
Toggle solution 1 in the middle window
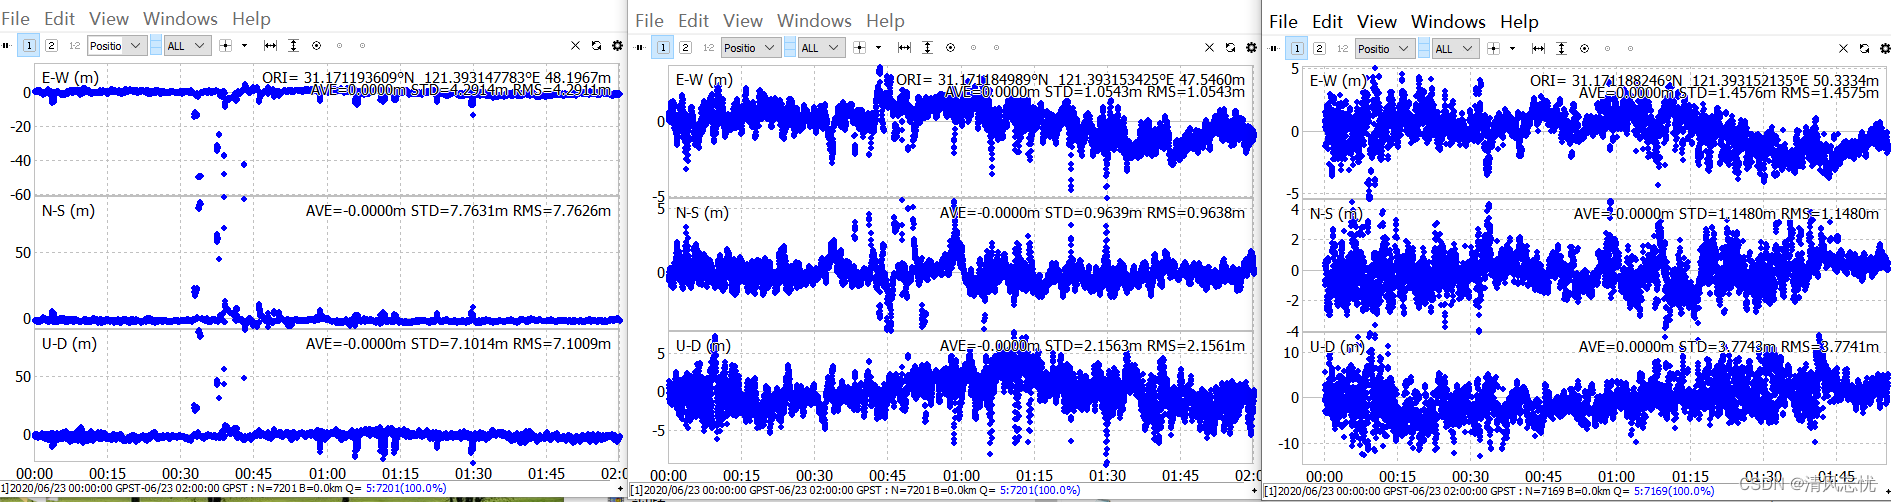tap(663, 47)
